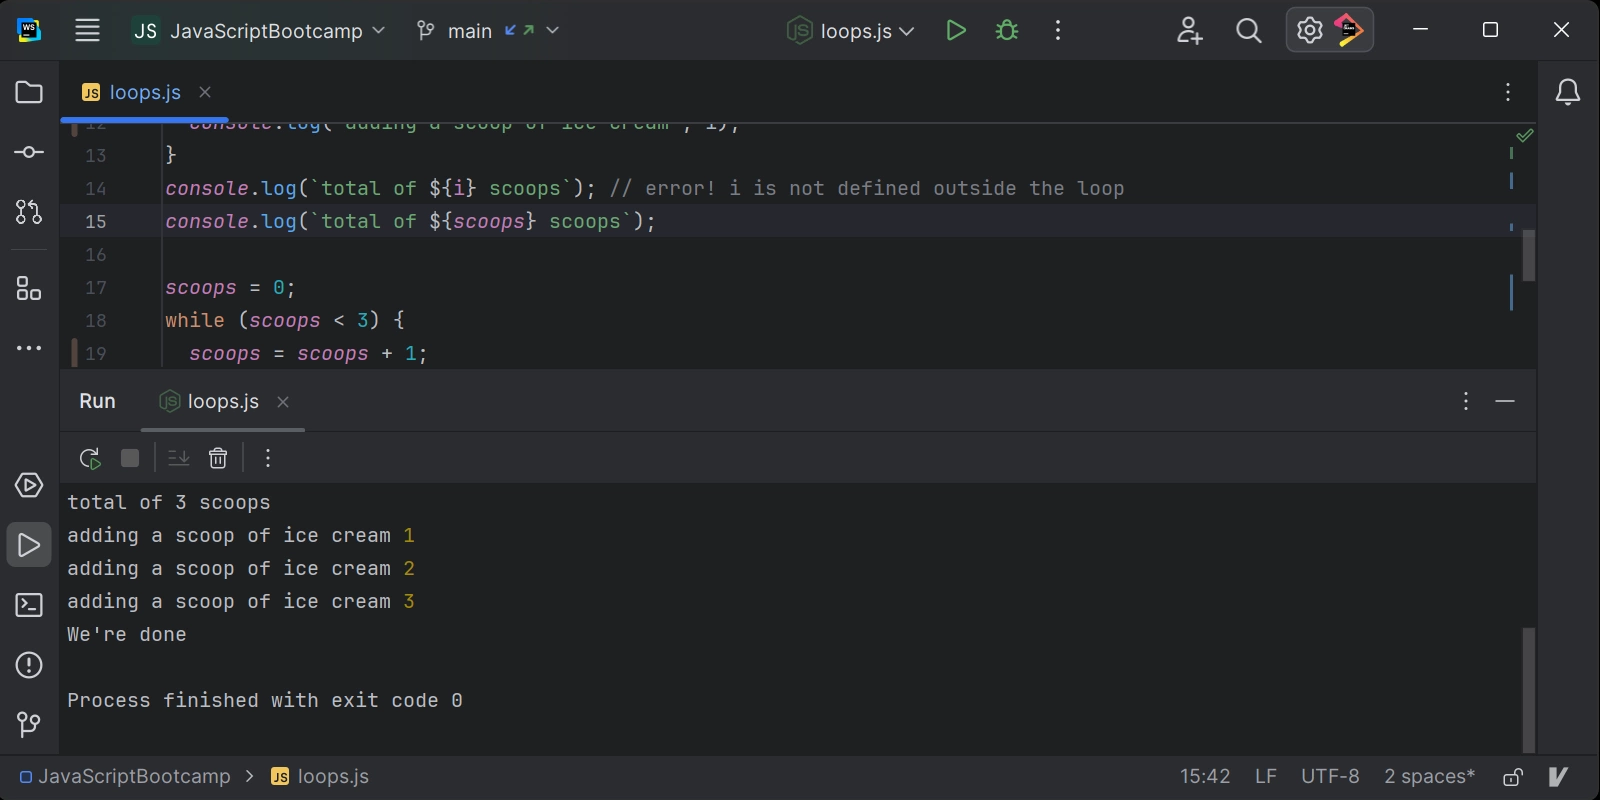Open the Notifications bell
Image resolution: width=1600 pixels, height=800 pixels.
point(1568,92)
